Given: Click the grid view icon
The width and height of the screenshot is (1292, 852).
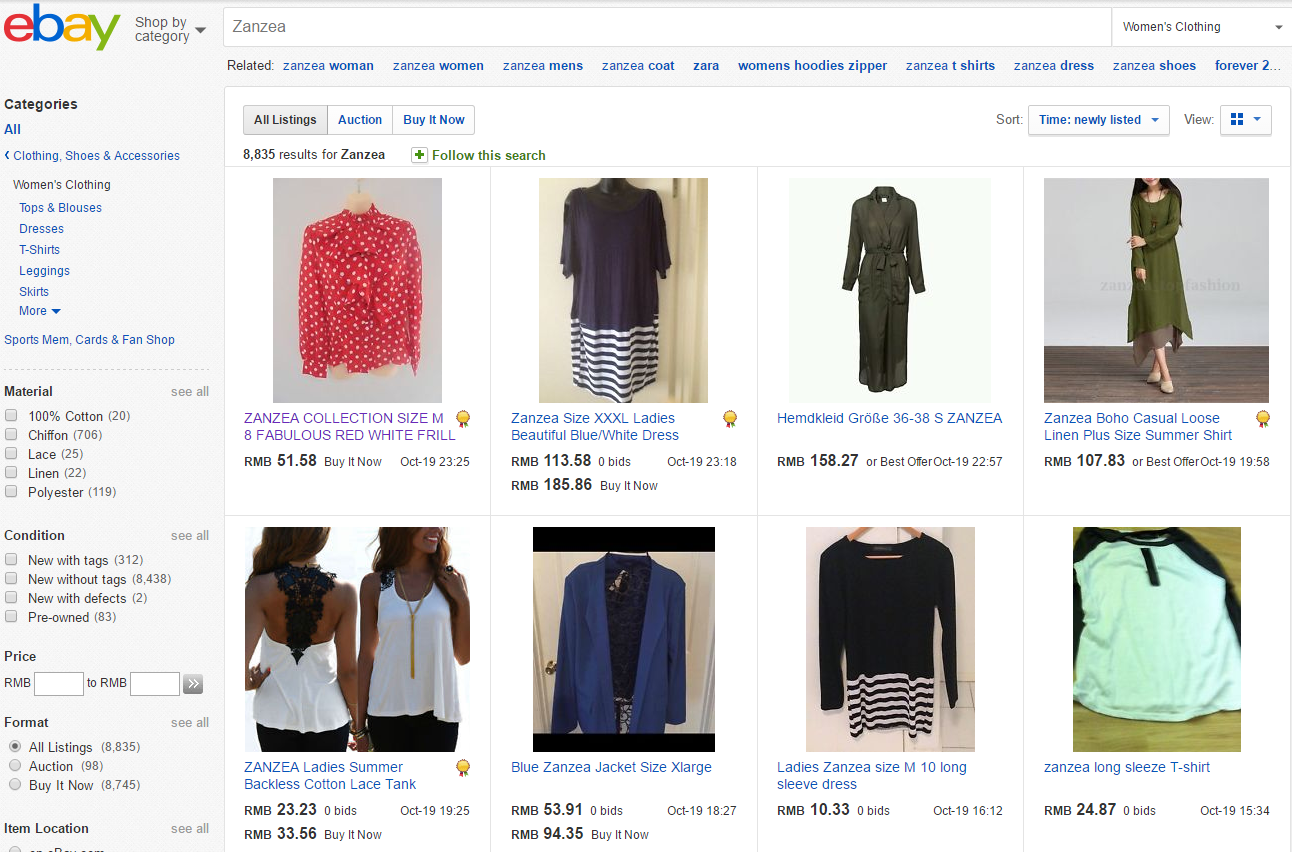Looking at the screenshot, I should 1237,120.
